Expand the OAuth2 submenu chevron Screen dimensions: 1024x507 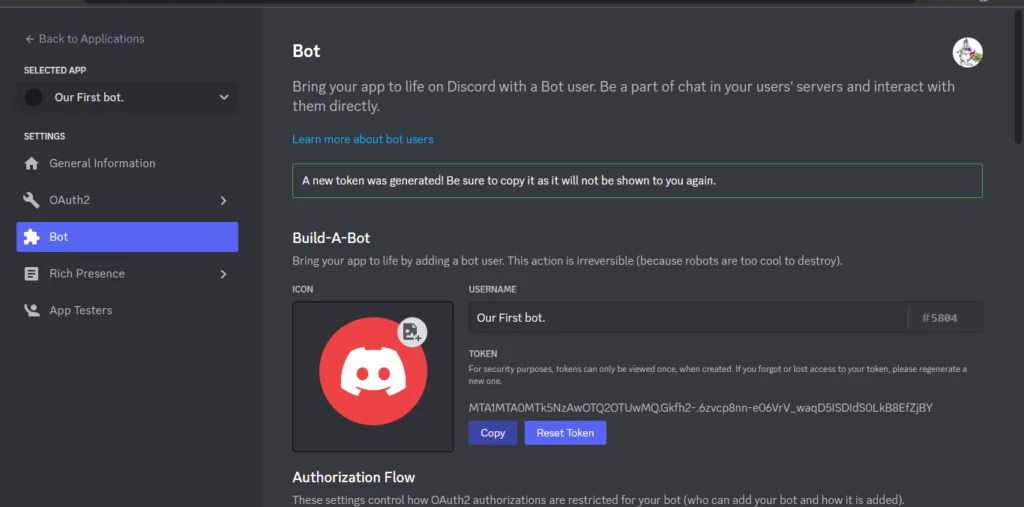pyautogui.click(x=223, y=201)
